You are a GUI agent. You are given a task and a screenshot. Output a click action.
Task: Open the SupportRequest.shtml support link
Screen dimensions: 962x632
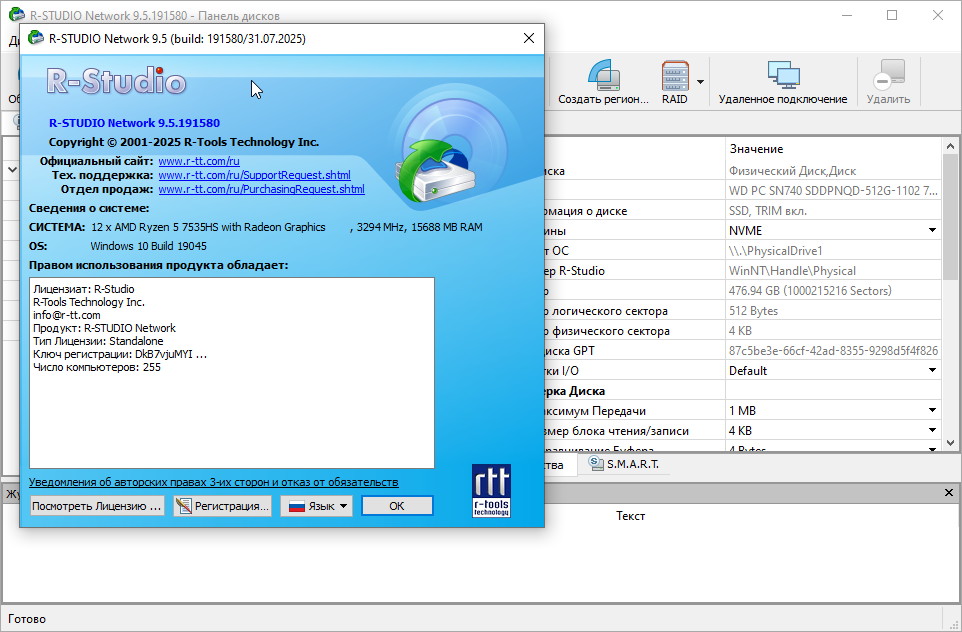pos(255,175)
